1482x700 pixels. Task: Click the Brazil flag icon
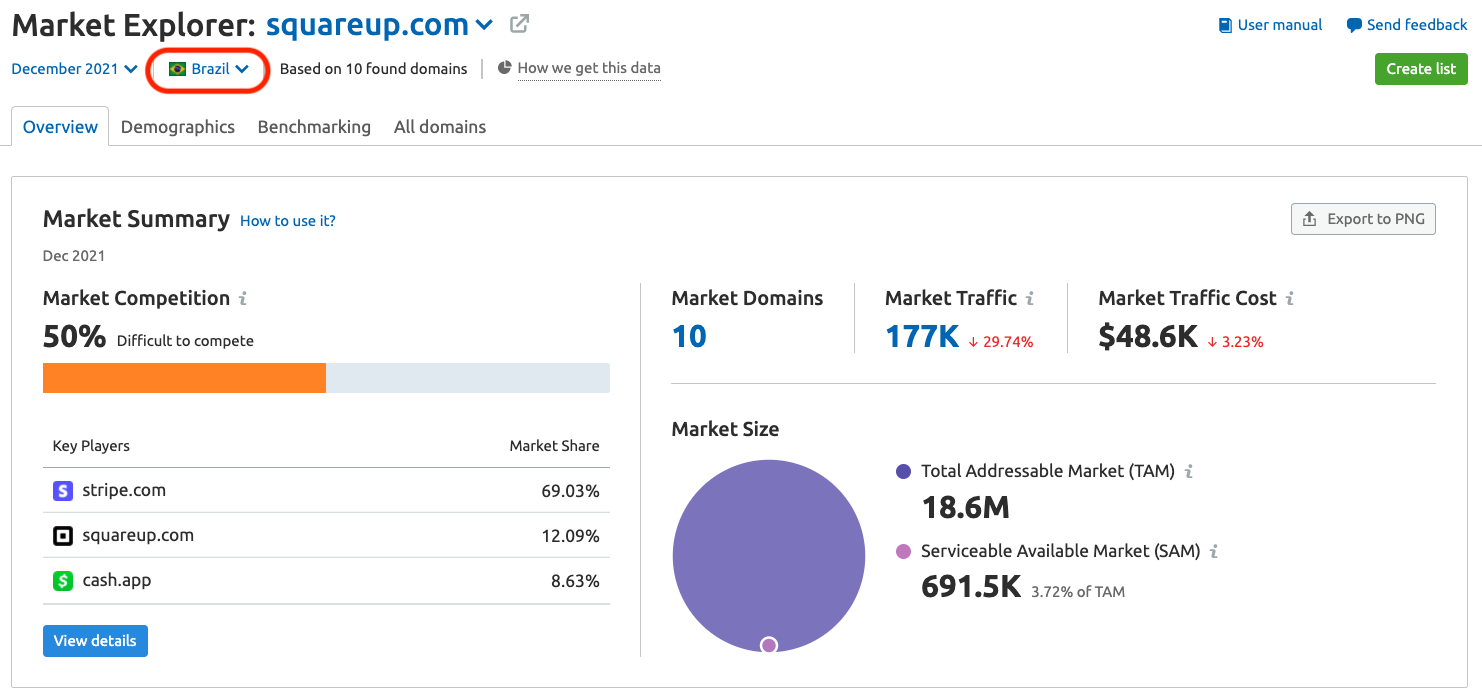coord(178,69)
